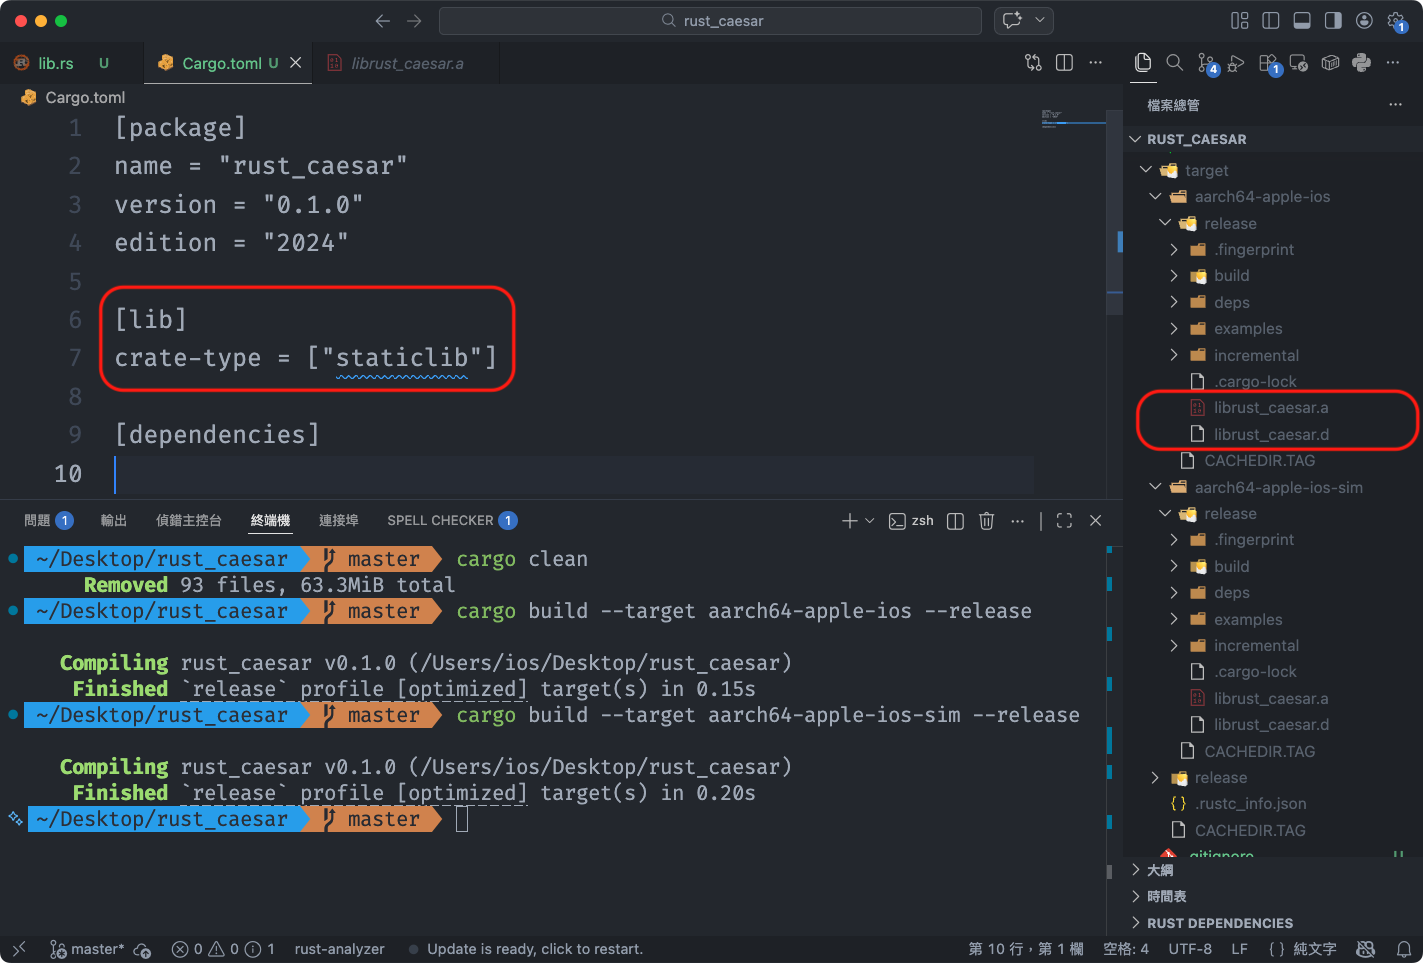Maximize the terminal panel size
The height and width of the screenshot is (963, 1423).
pos(1064,521)
